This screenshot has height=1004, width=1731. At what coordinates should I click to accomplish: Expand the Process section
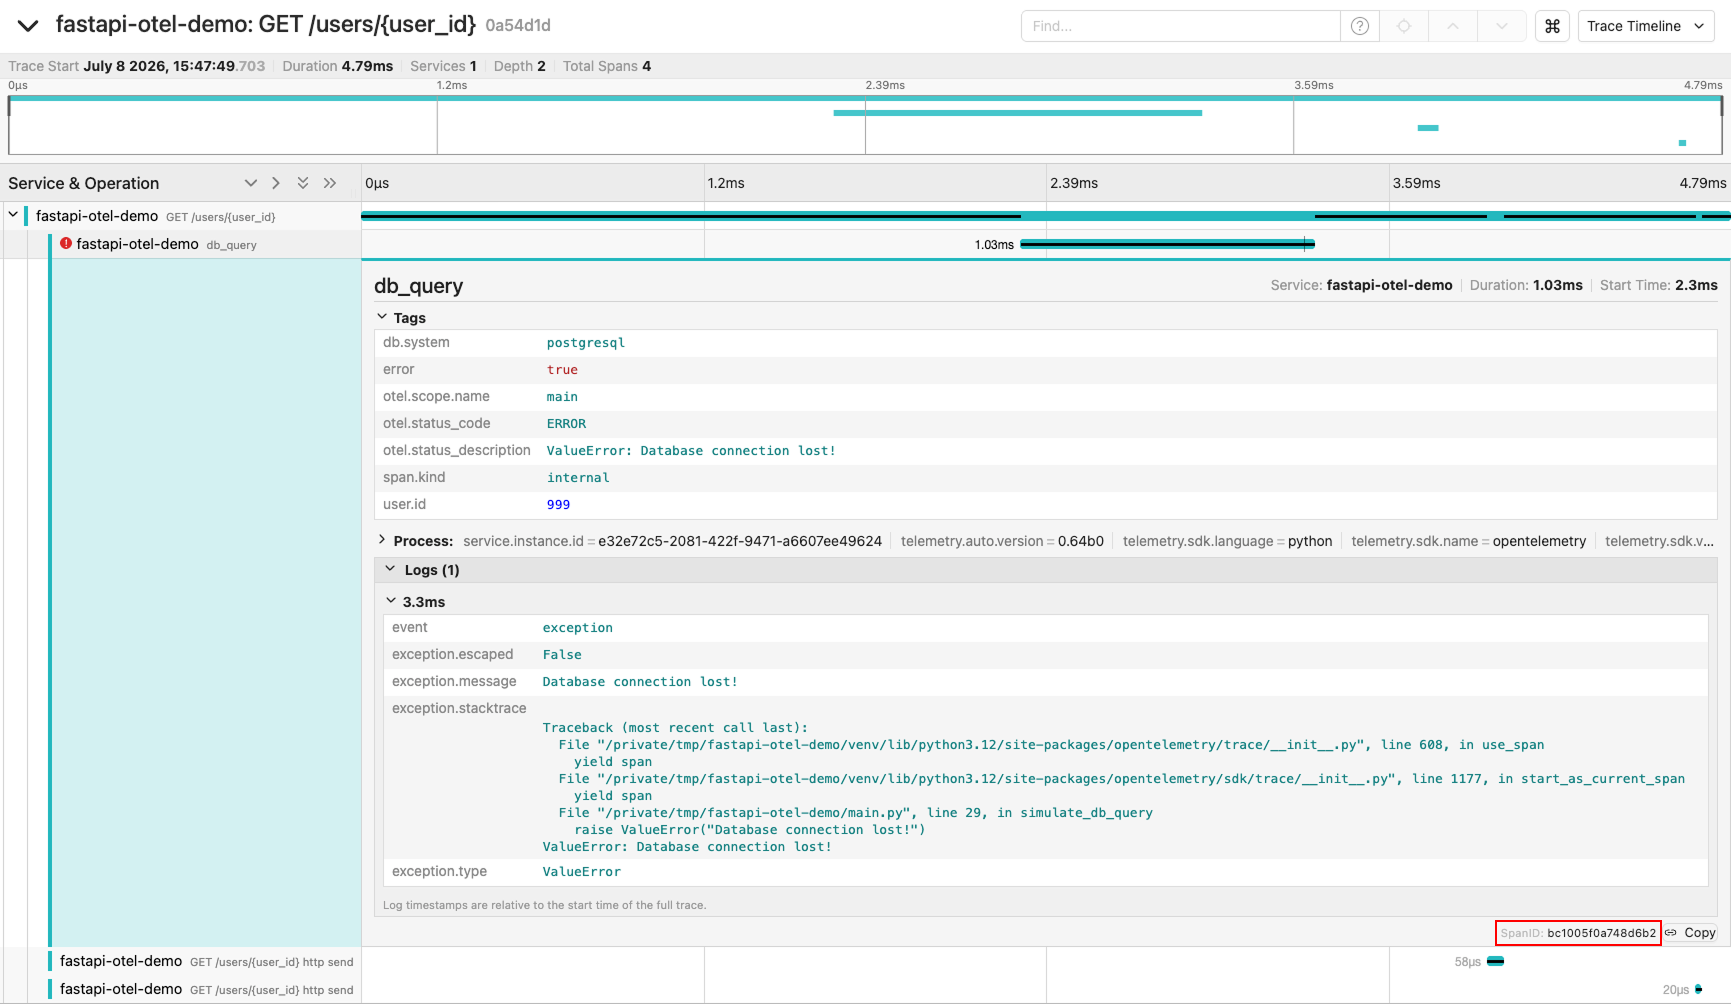coord(382,540)
